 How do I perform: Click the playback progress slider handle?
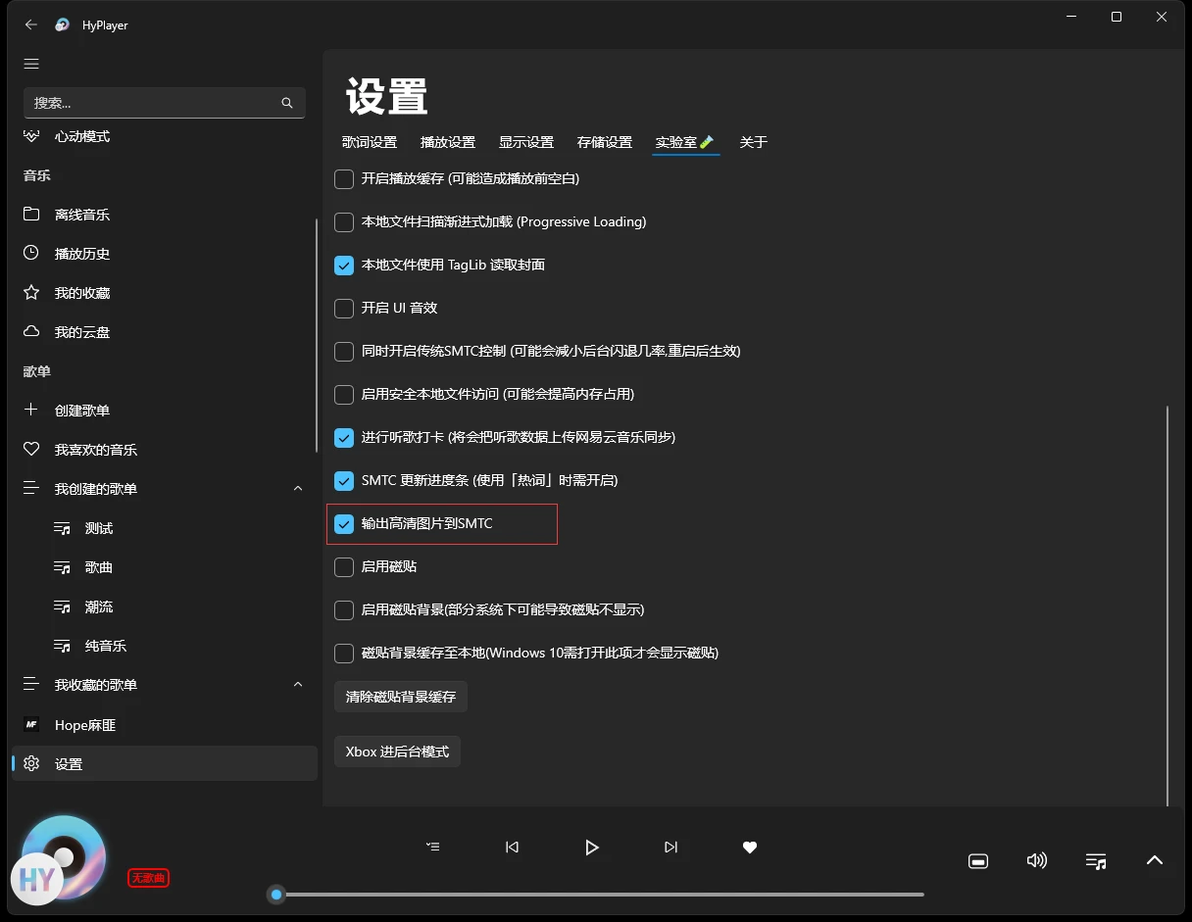[277, 895]
